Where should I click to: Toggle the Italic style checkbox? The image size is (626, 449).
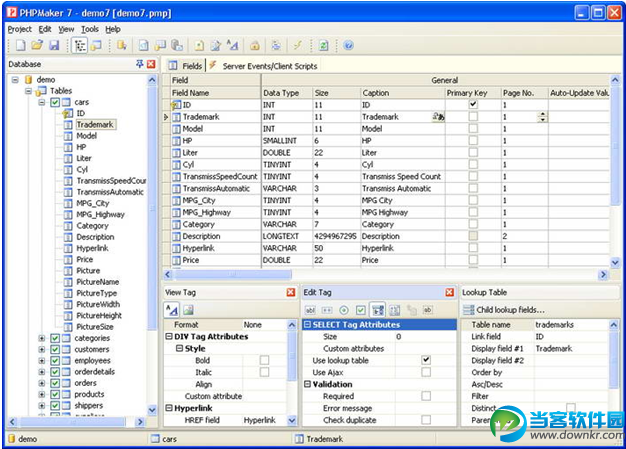(x=264, y=372)
